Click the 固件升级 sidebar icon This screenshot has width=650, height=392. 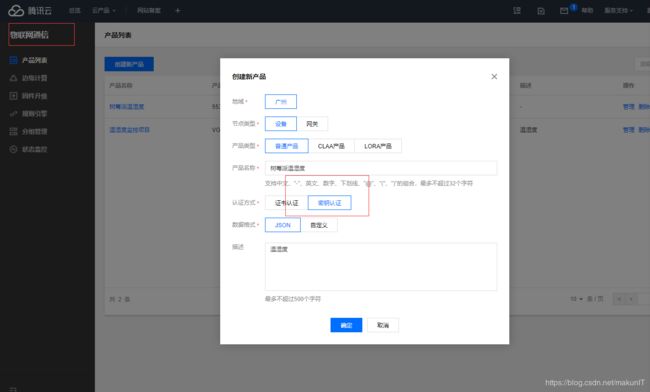(13, 96)
